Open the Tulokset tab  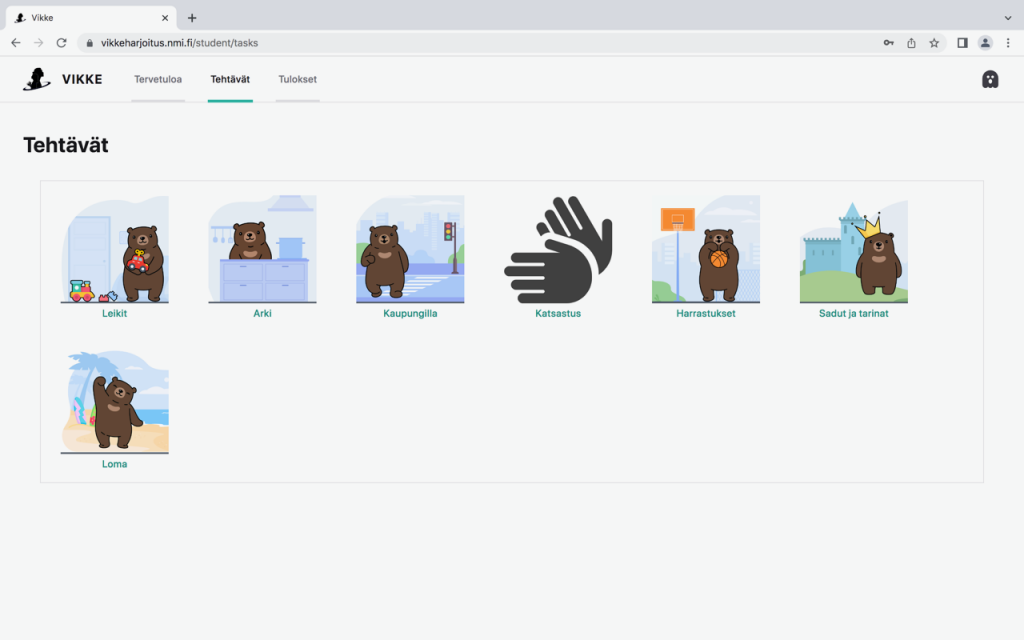(x=297, y=79)
